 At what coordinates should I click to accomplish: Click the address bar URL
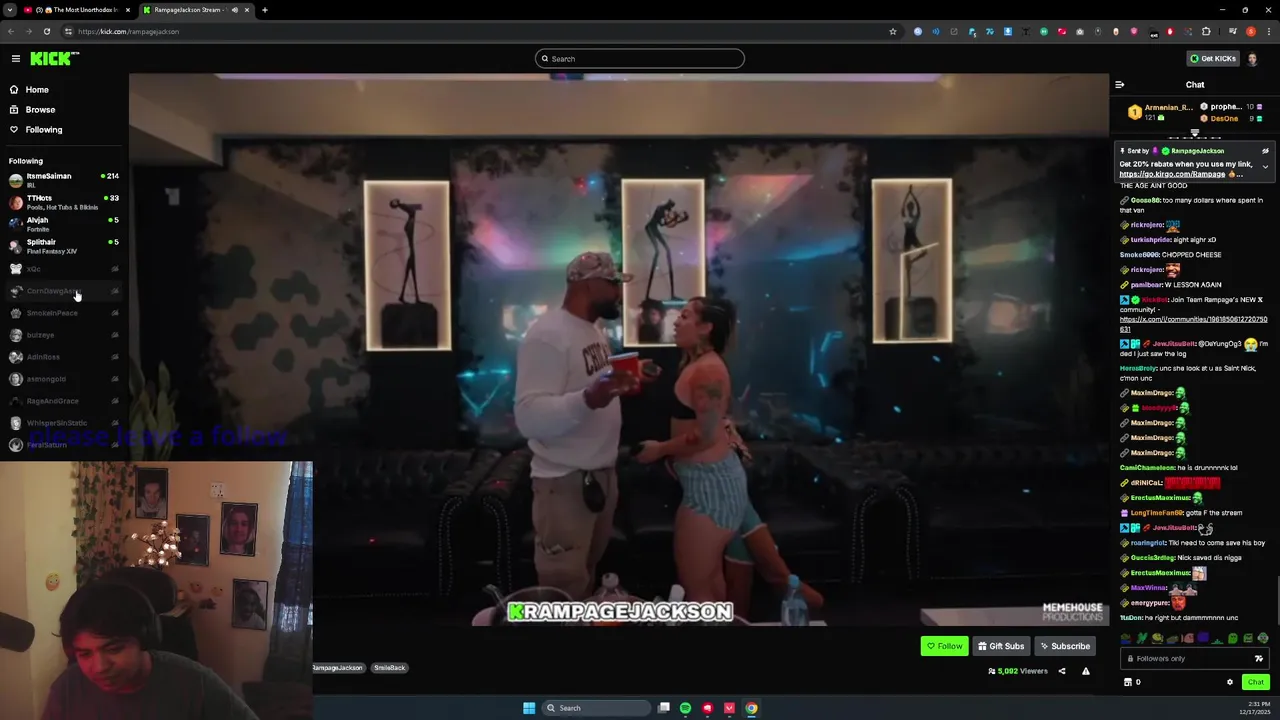tap(128, 32)
